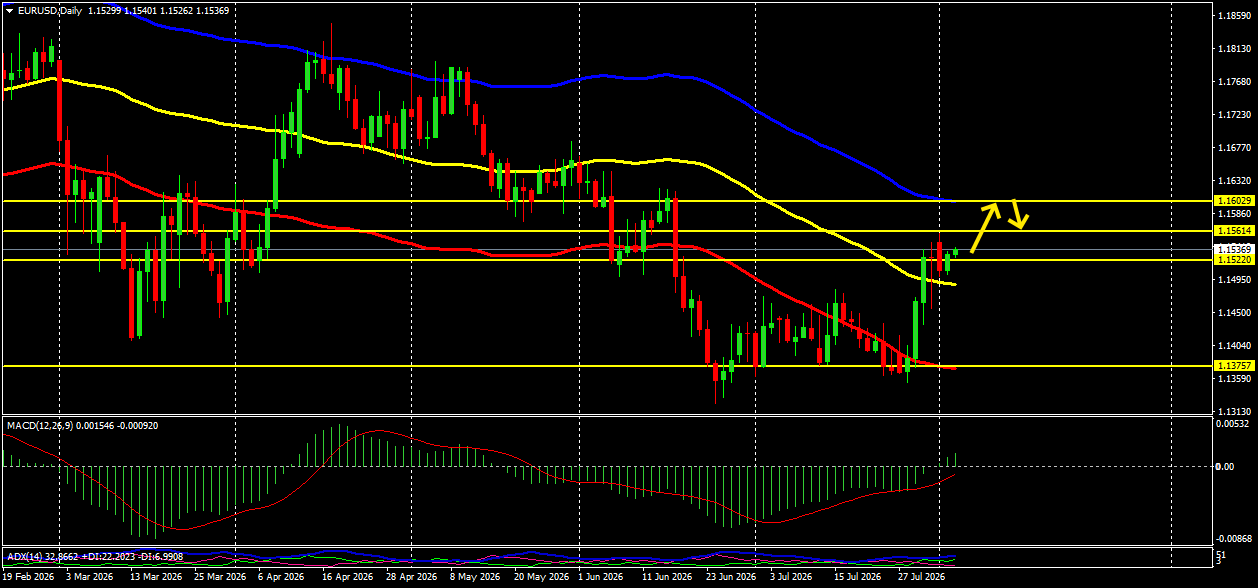Click the 16 Apr 2026 date label
The height and width of the screenshot is (588, 1258).
click(x=348, y=577)
